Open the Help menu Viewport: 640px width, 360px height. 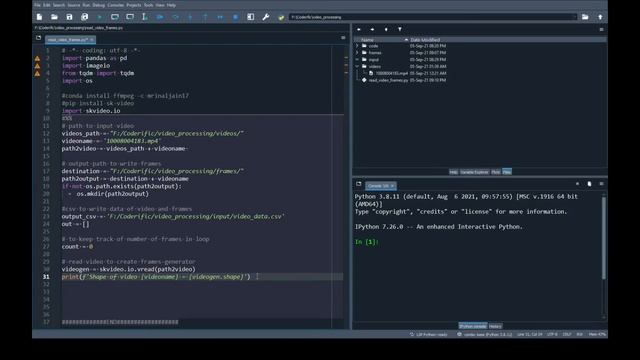171,5
